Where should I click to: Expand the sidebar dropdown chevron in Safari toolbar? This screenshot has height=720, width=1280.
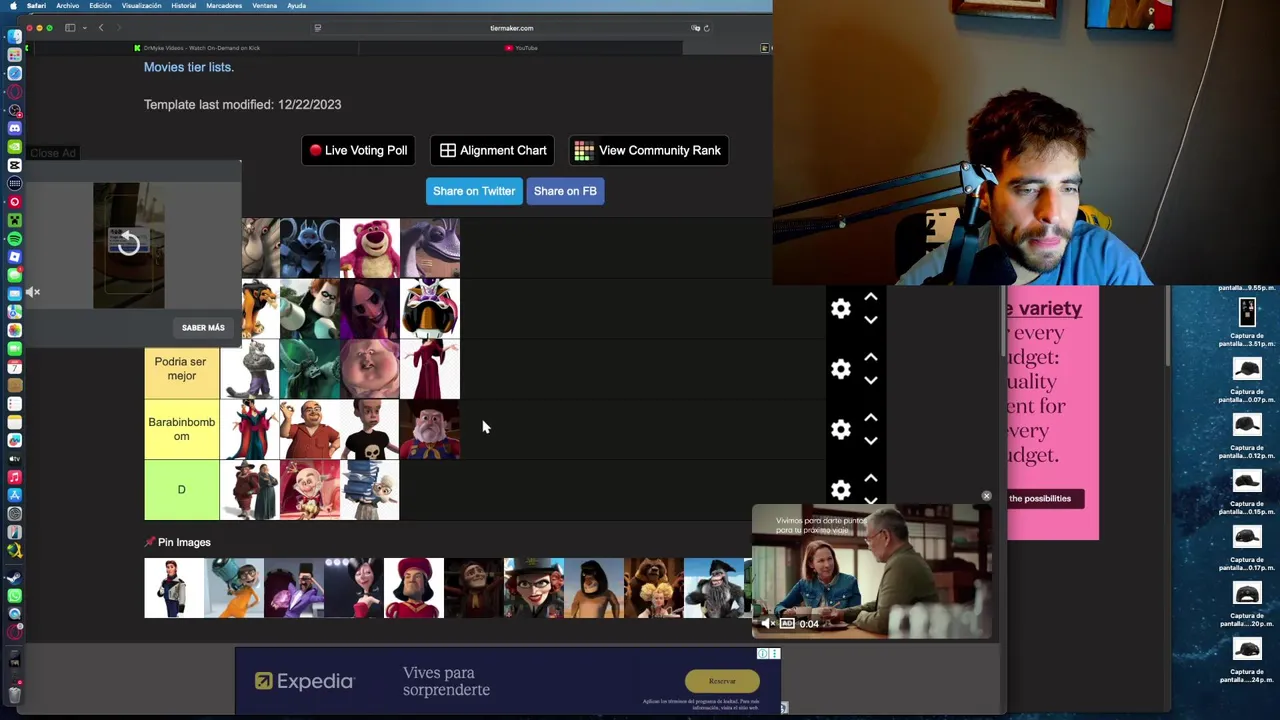coord(84,28)
